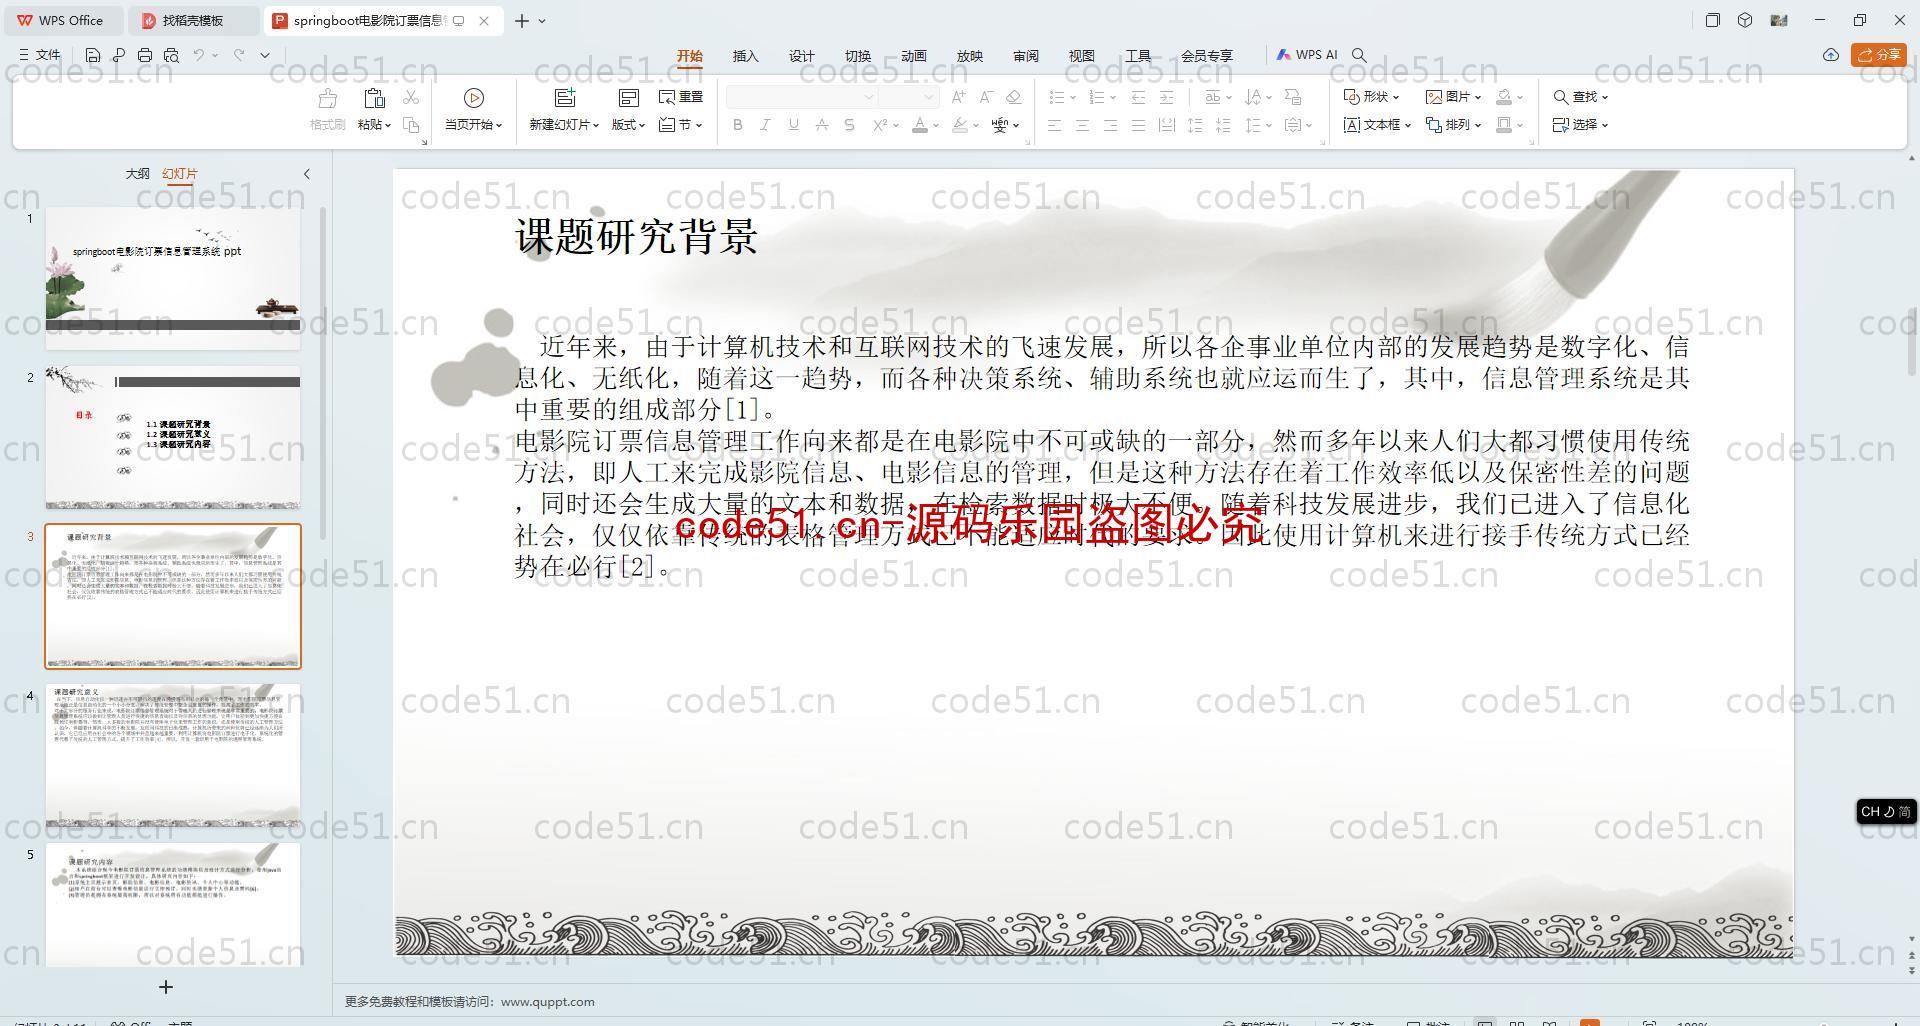1920x1026 pixels.
Task: Select slide 4 thumbnail 课题研究意义
Action: pos(173,755)
